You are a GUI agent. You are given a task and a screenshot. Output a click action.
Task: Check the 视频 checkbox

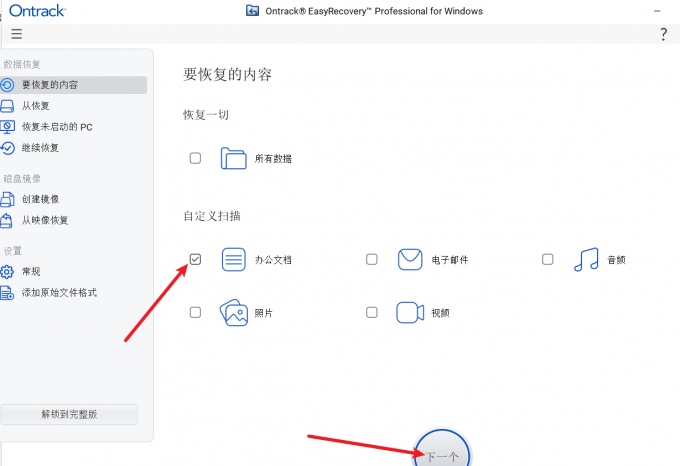coord(372,312)
